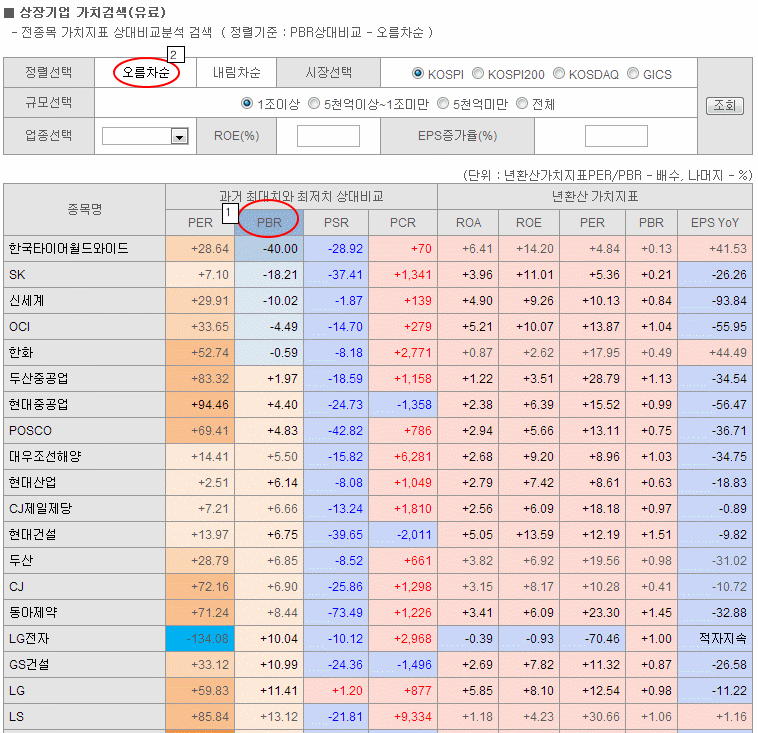Open stock 현대중공업

39,405
